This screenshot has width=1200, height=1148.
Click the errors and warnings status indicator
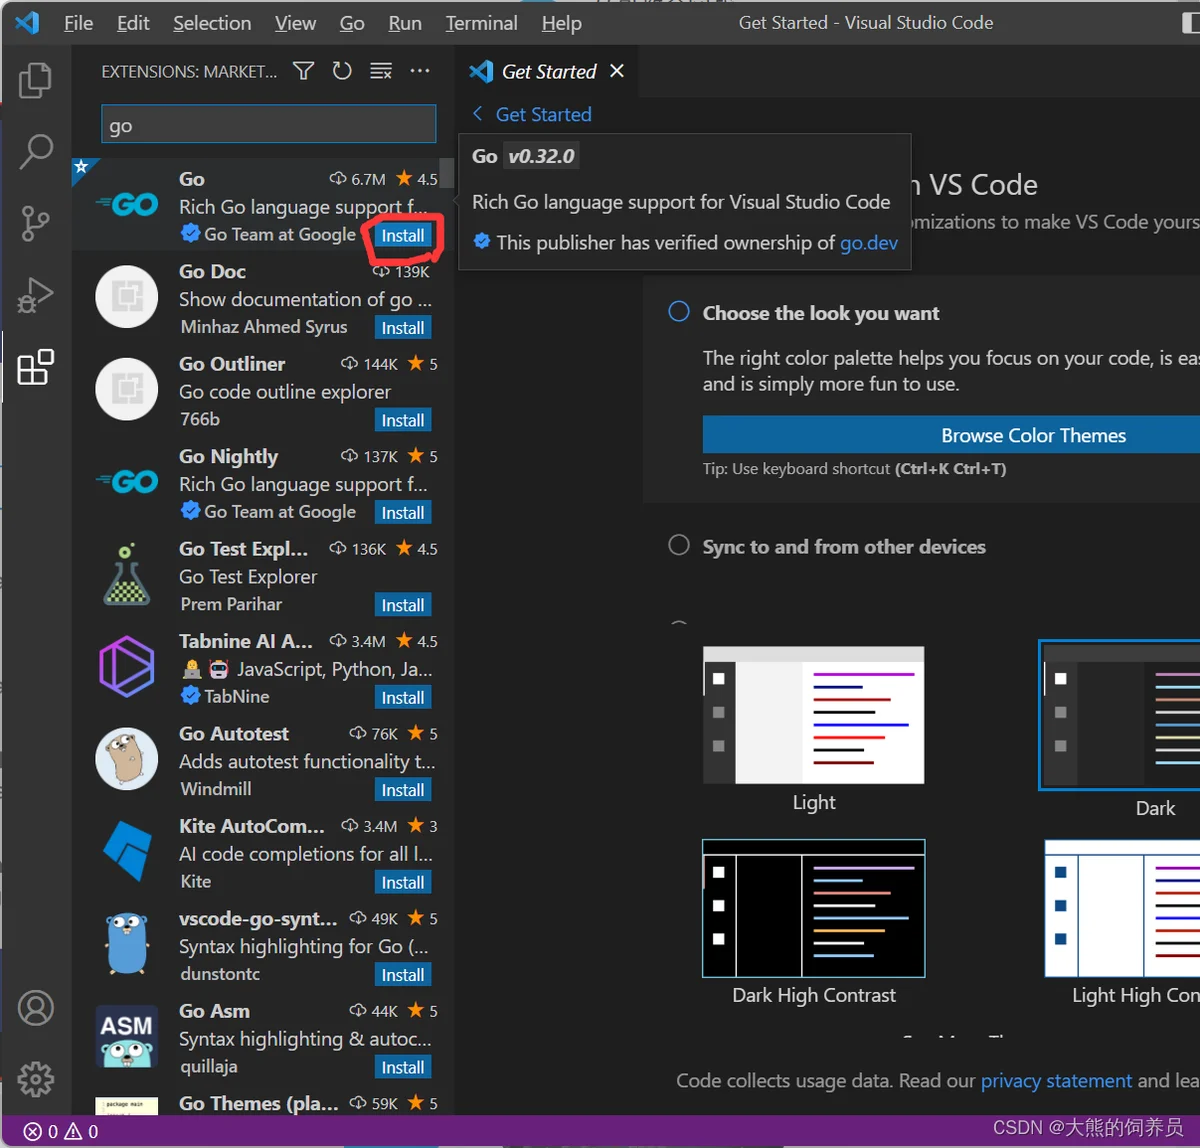click(61, 1131)
